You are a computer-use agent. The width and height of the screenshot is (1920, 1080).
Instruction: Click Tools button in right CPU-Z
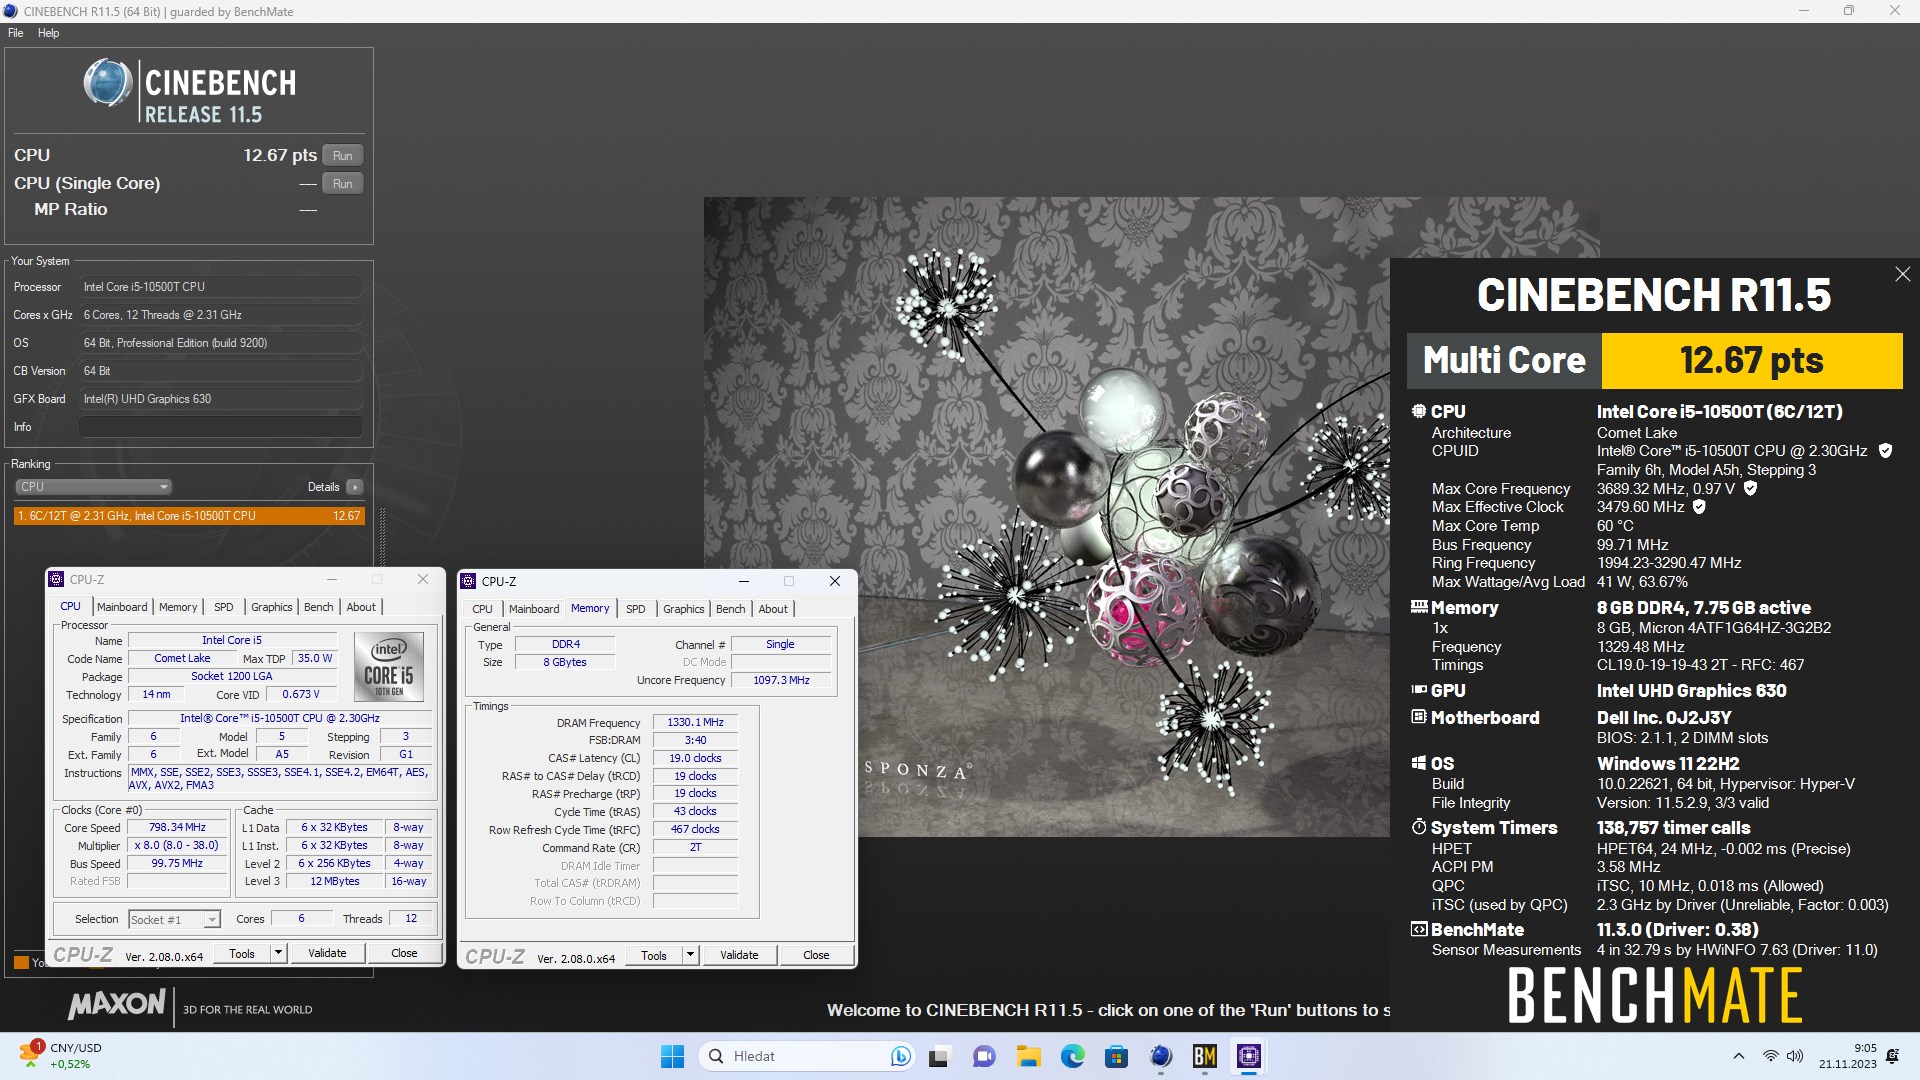654,955
